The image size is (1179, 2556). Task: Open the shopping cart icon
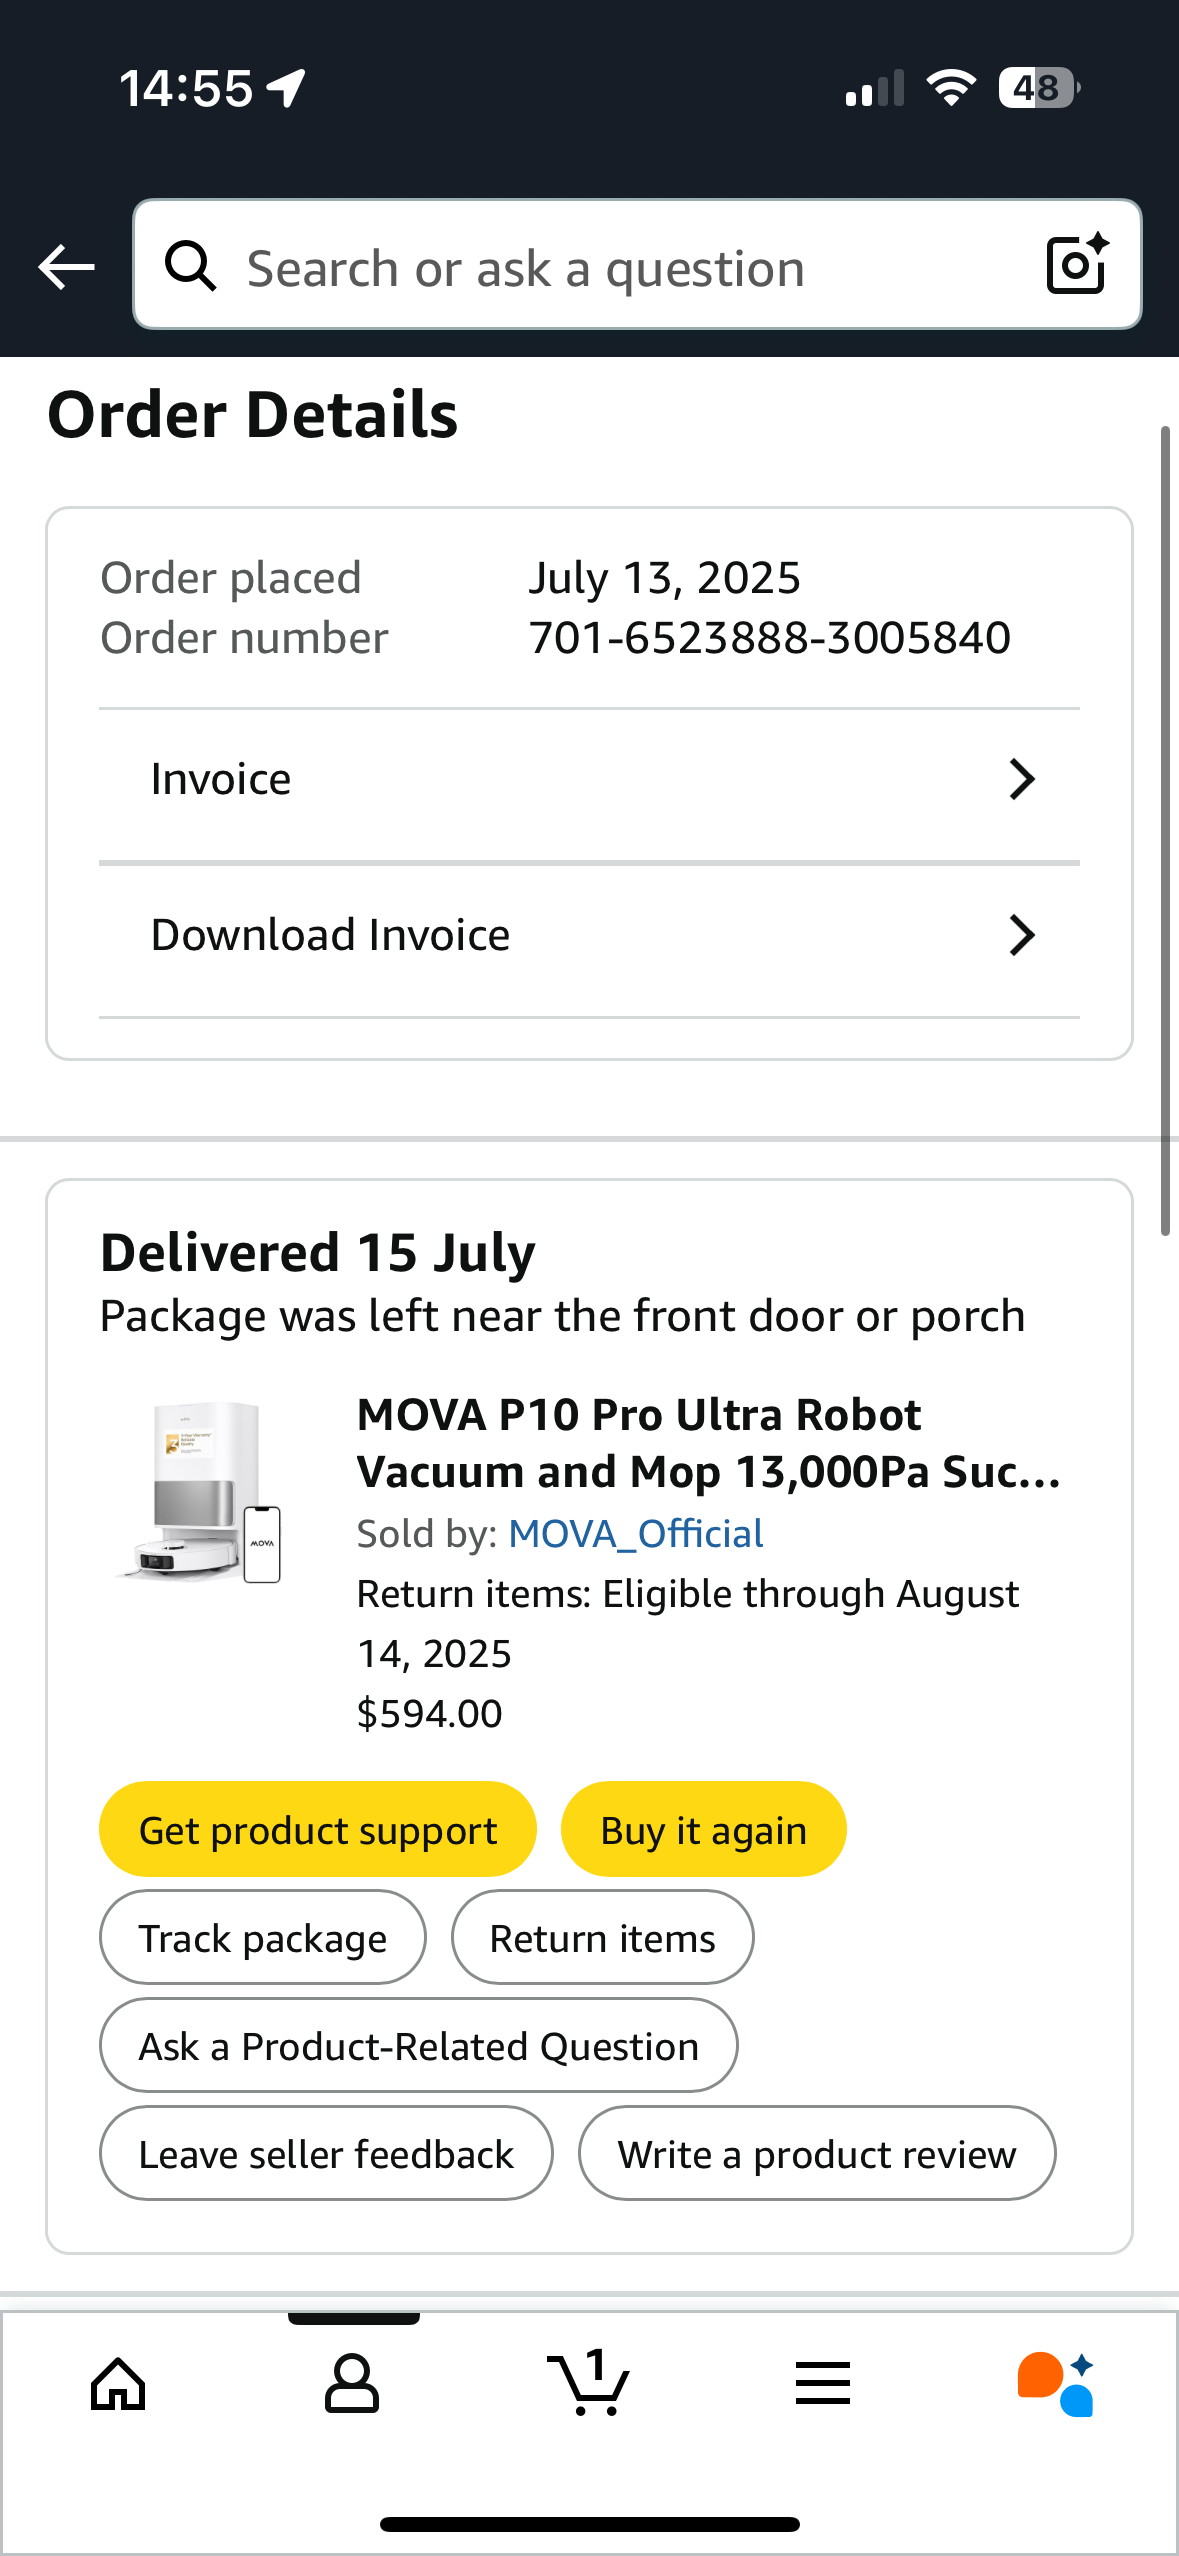[589, 2384]
